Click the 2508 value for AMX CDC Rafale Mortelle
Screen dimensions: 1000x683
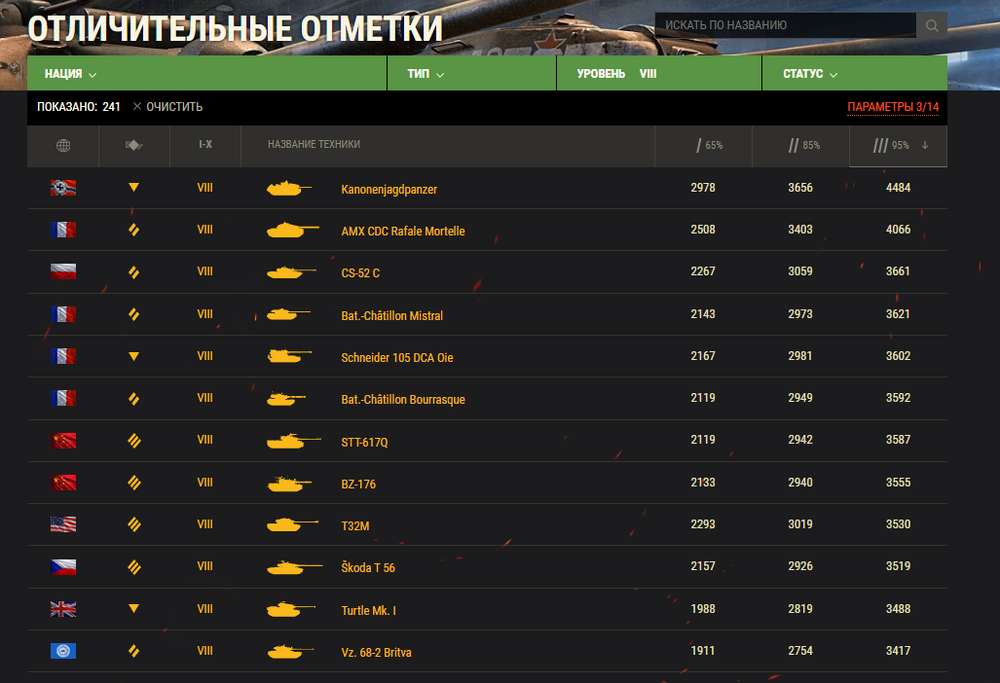703,230
